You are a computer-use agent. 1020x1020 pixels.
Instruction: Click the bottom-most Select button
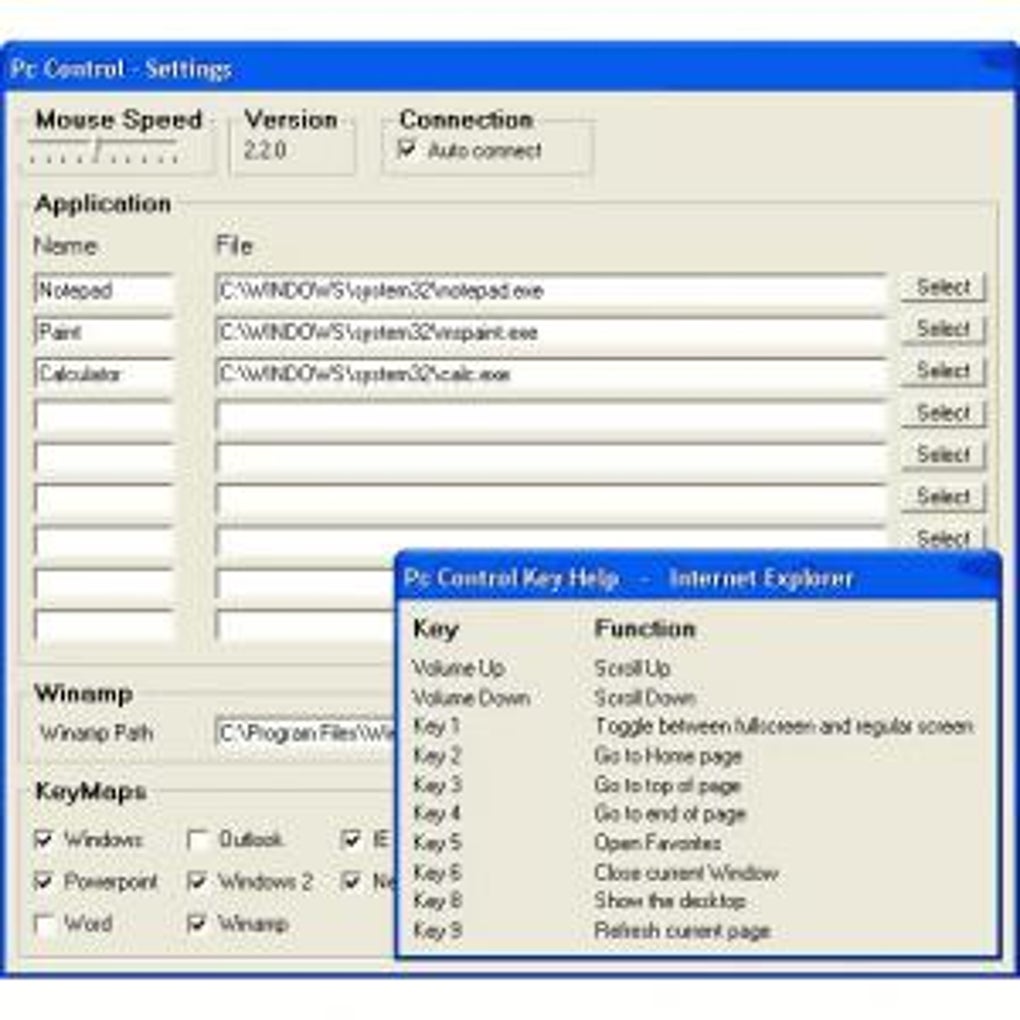(942, 539)
